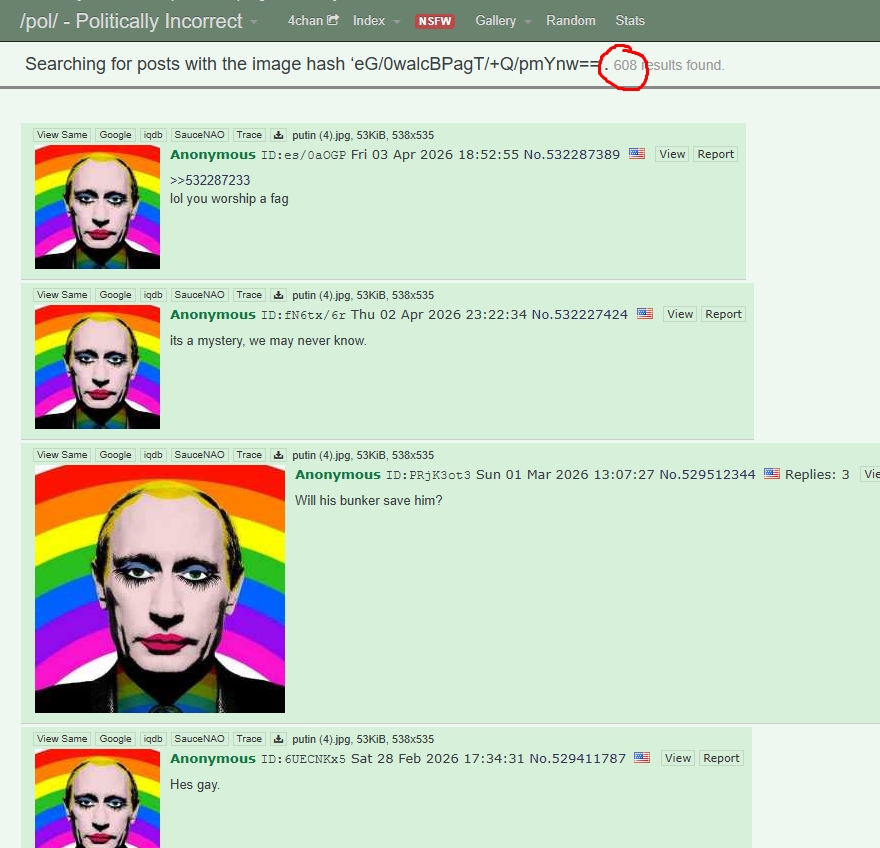This screenshot has height=848, width=880.
Task: Click View Same on post No.529512344
Action: tap(62, 455)
